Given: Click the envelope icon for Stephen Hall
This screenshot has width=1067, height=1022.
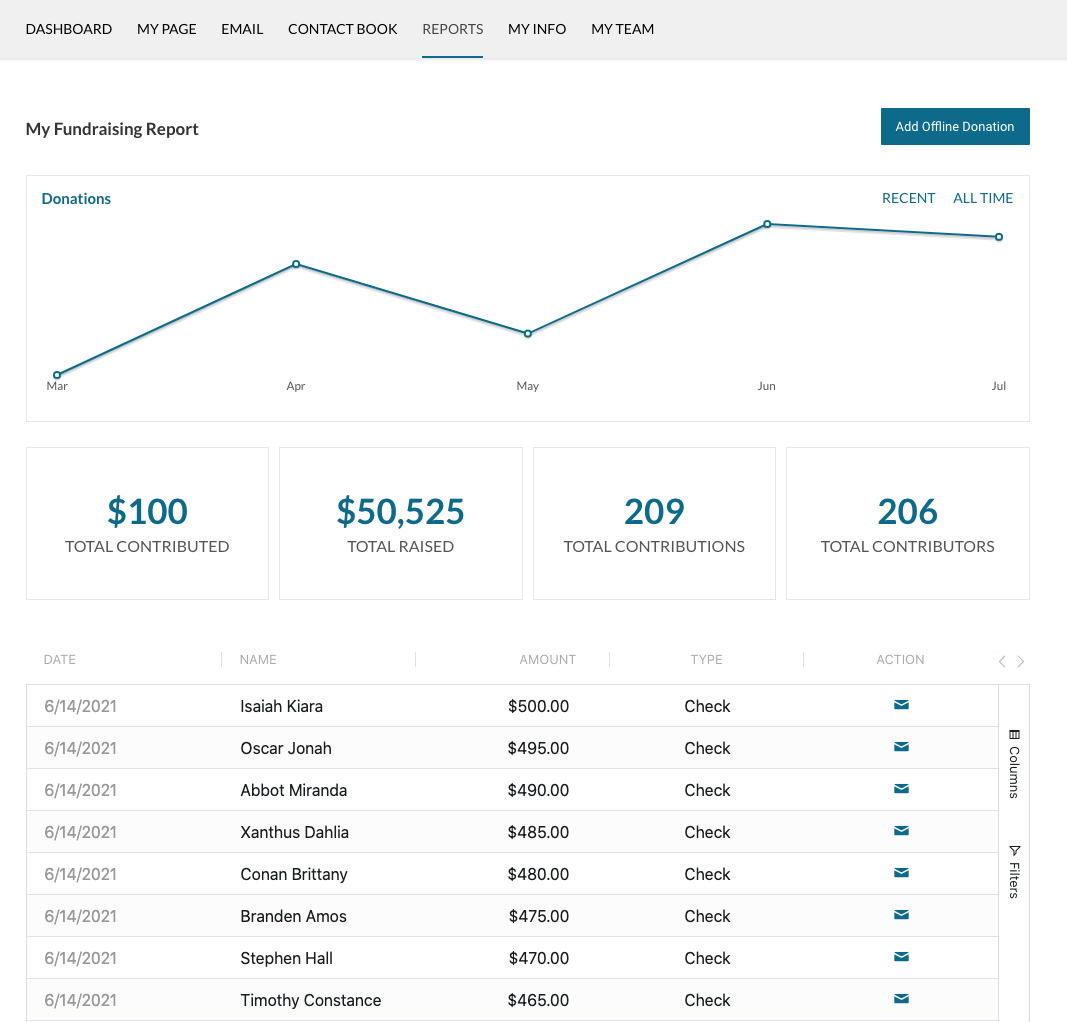Looking at the screenshot, I should 901,957.
